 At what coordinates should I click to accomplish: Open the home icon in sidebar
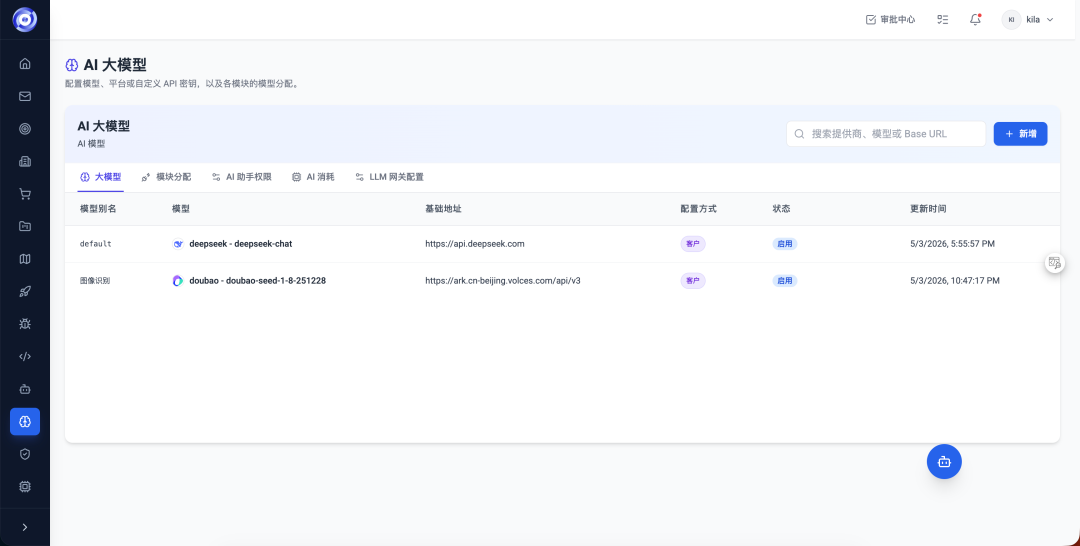click(x=25, y=64)
